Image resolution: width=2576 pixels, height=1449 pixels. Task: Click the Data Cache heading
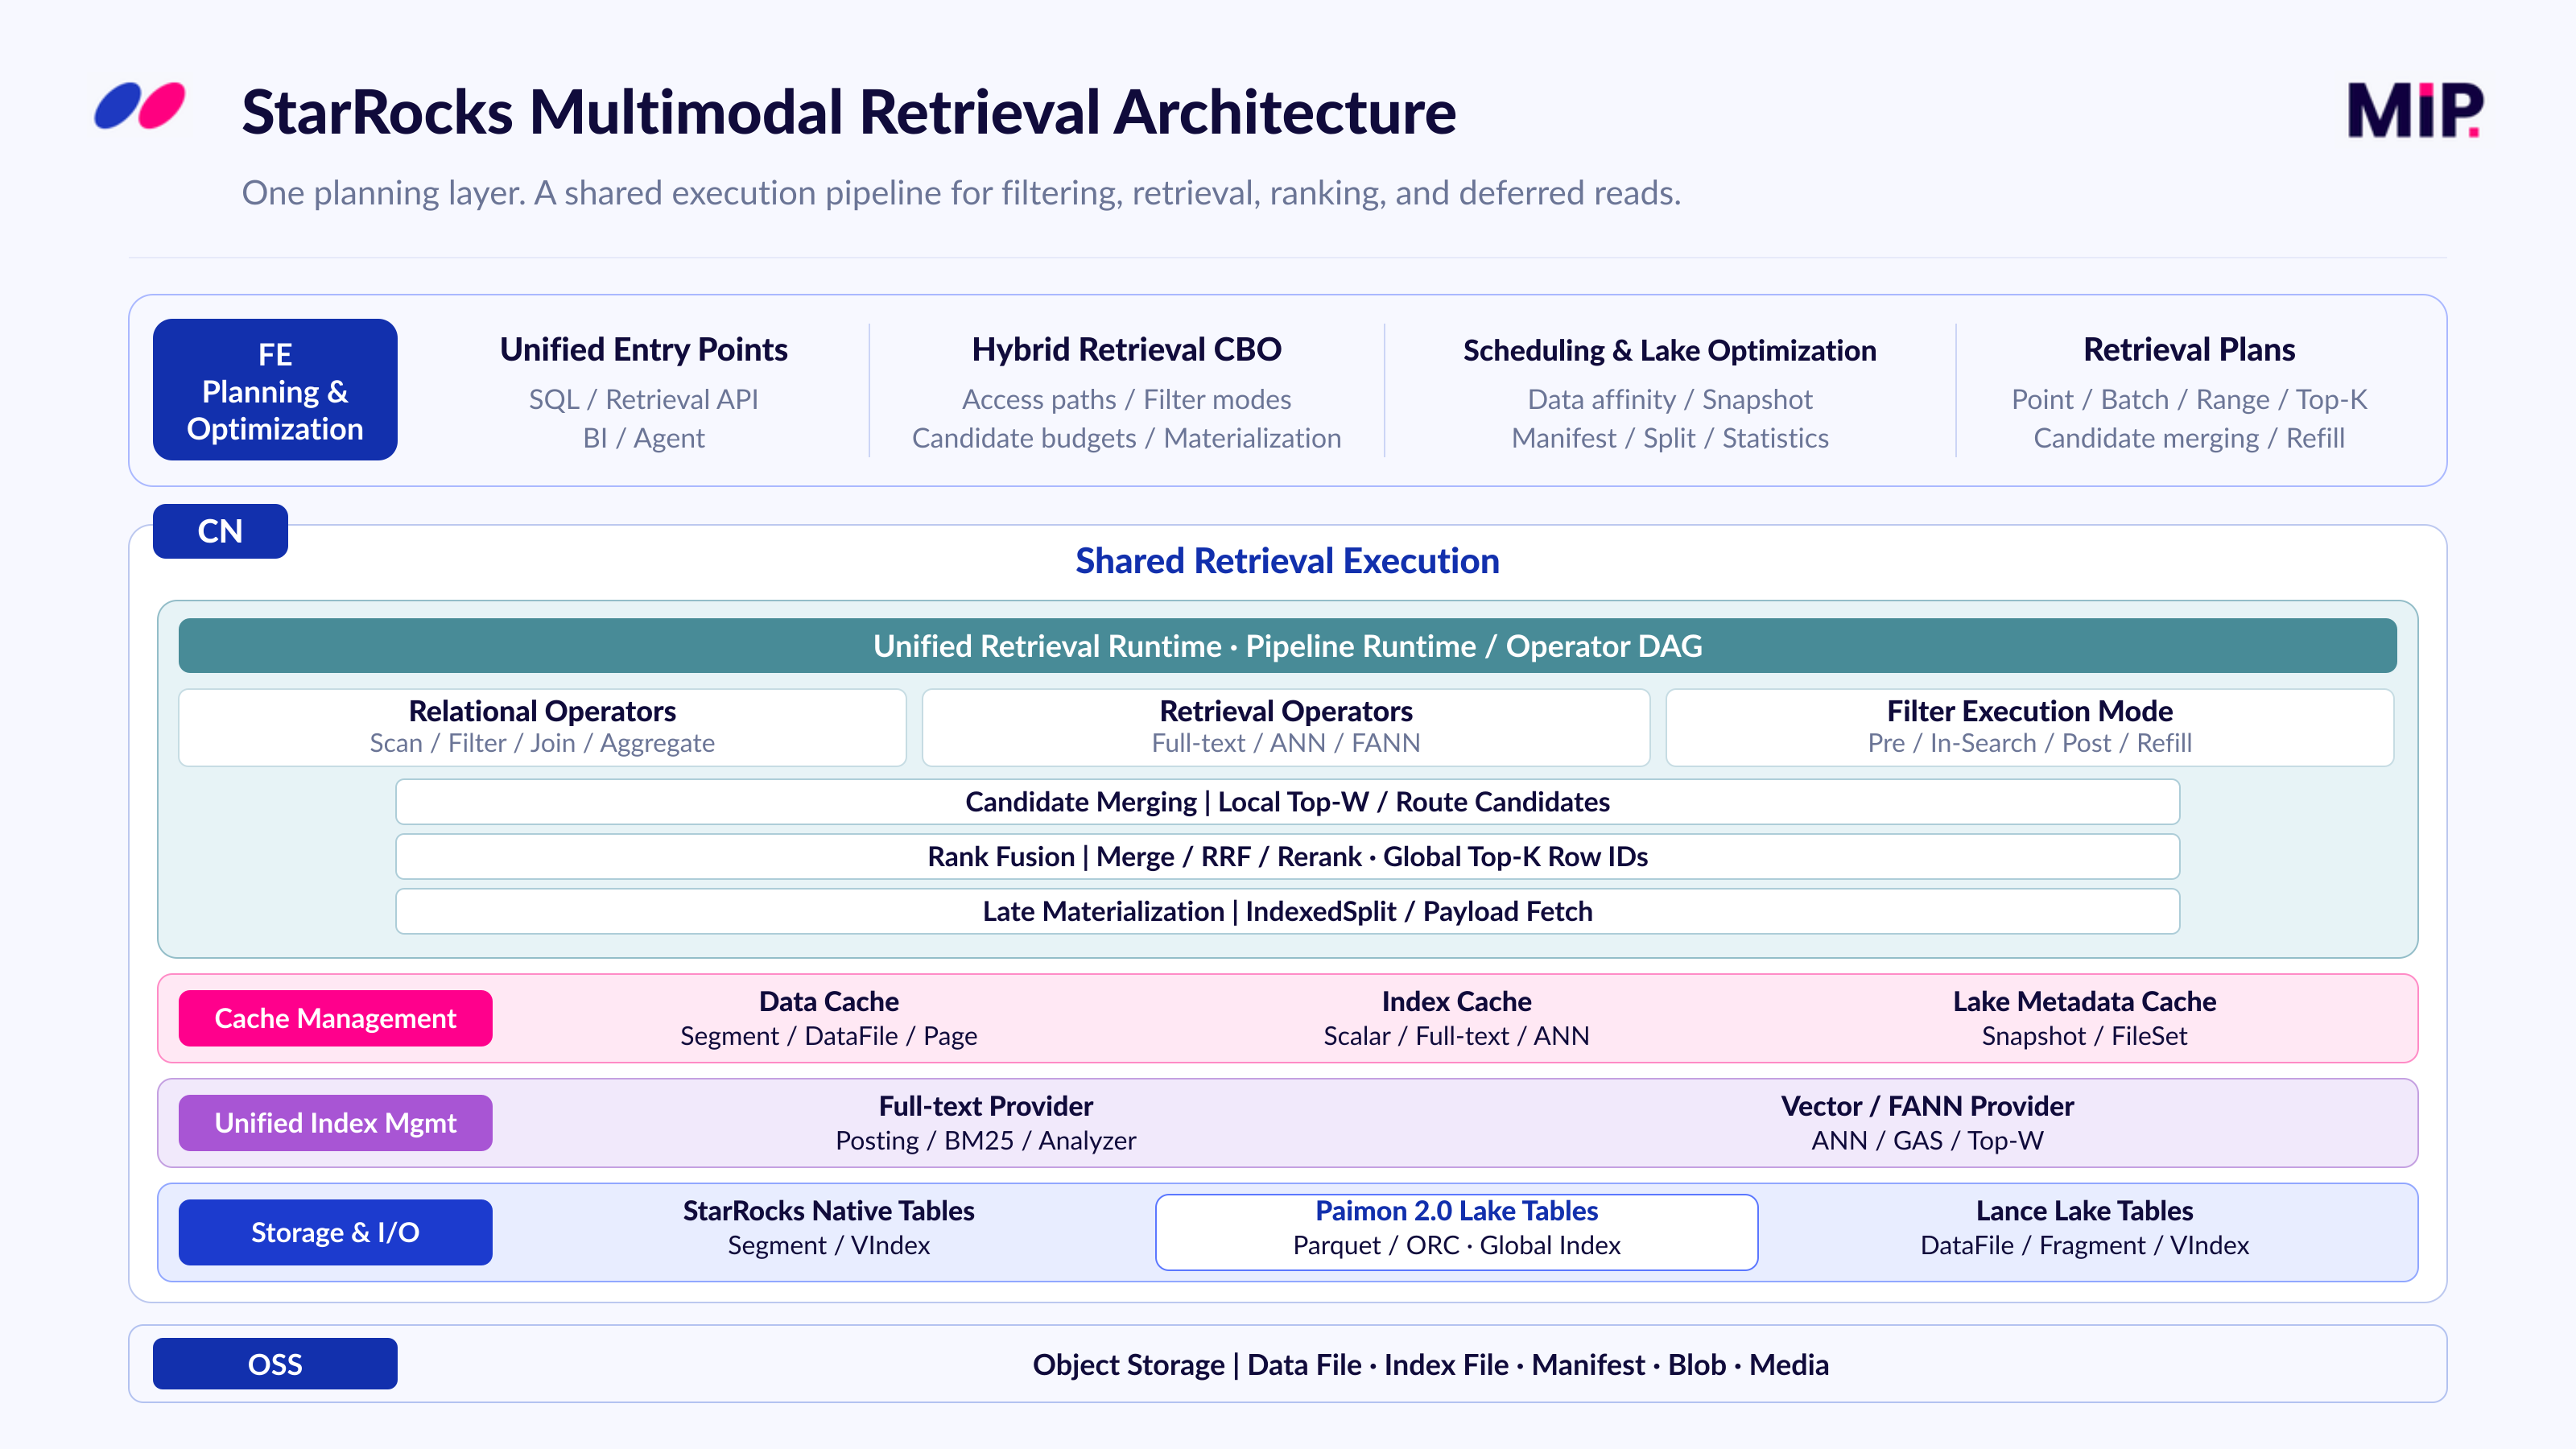tap(829, 1002)
